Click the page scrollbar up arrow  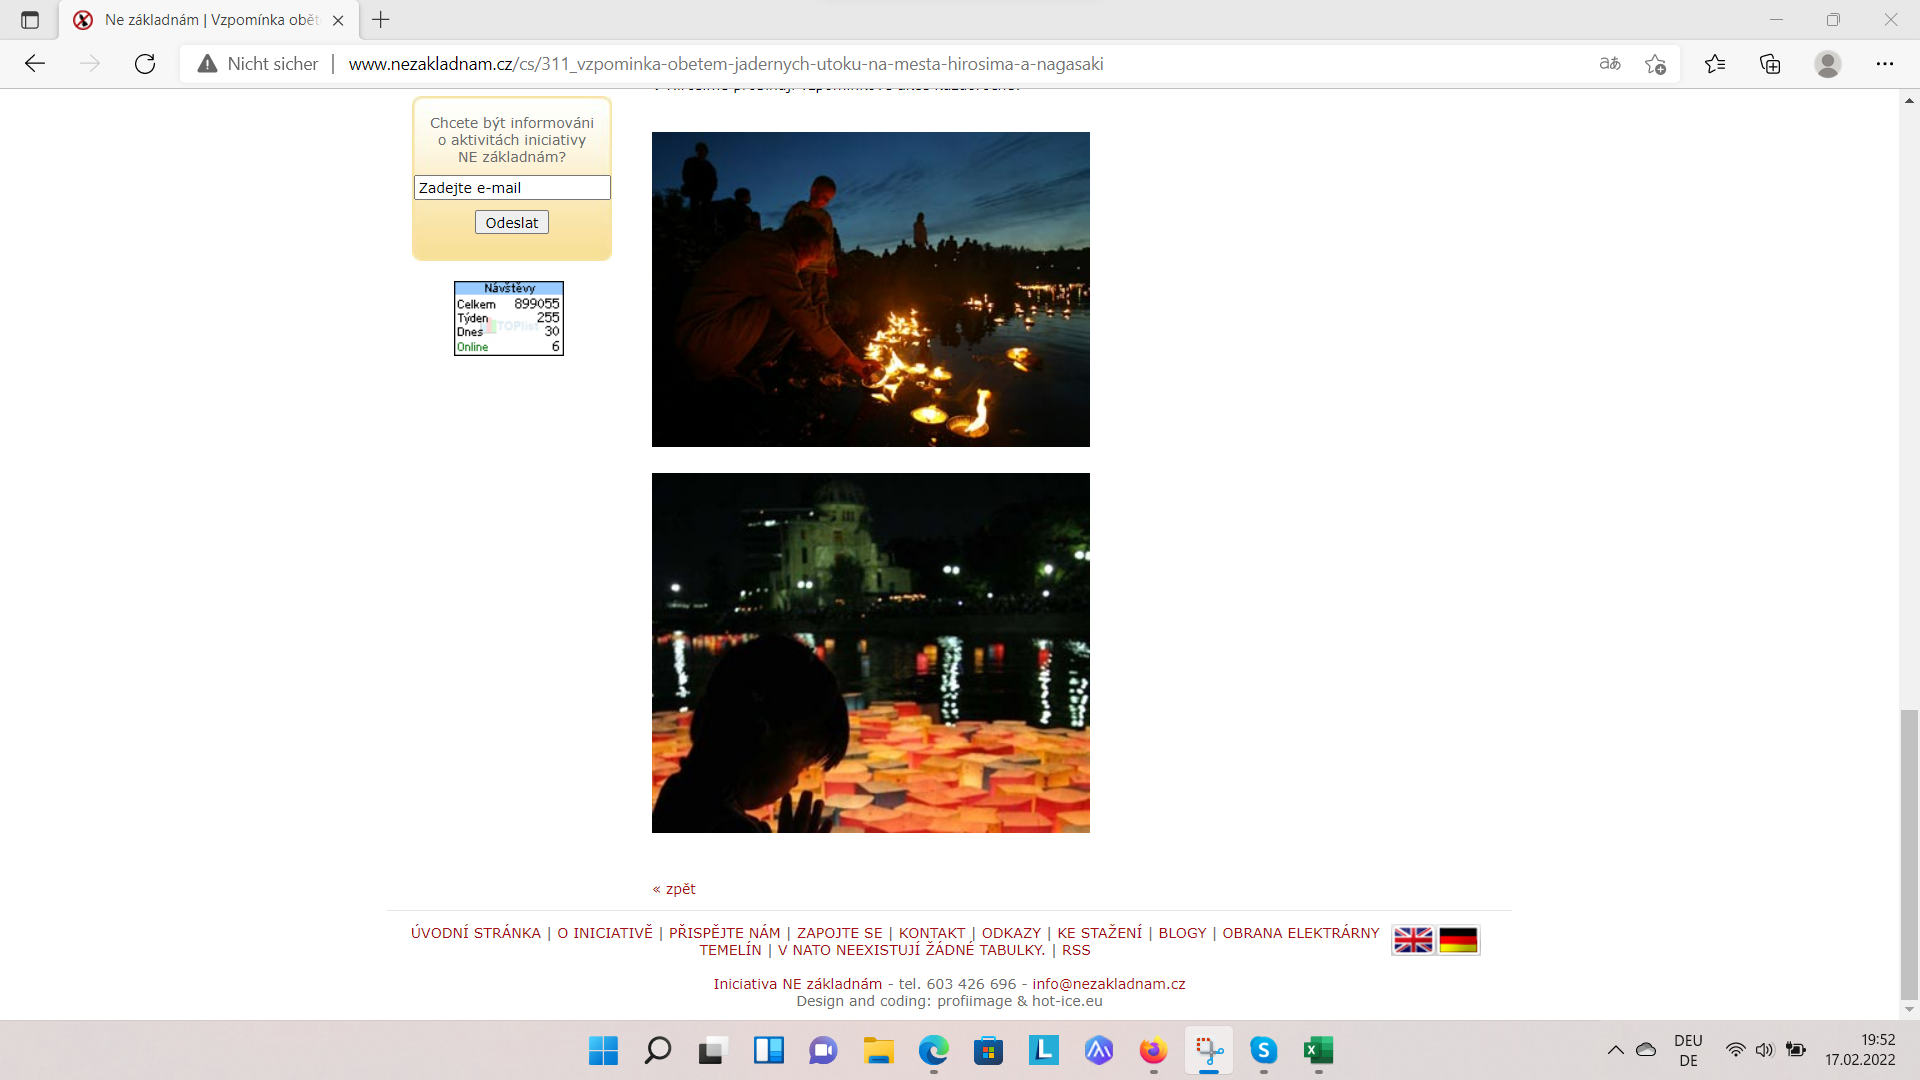point(1909,100)
